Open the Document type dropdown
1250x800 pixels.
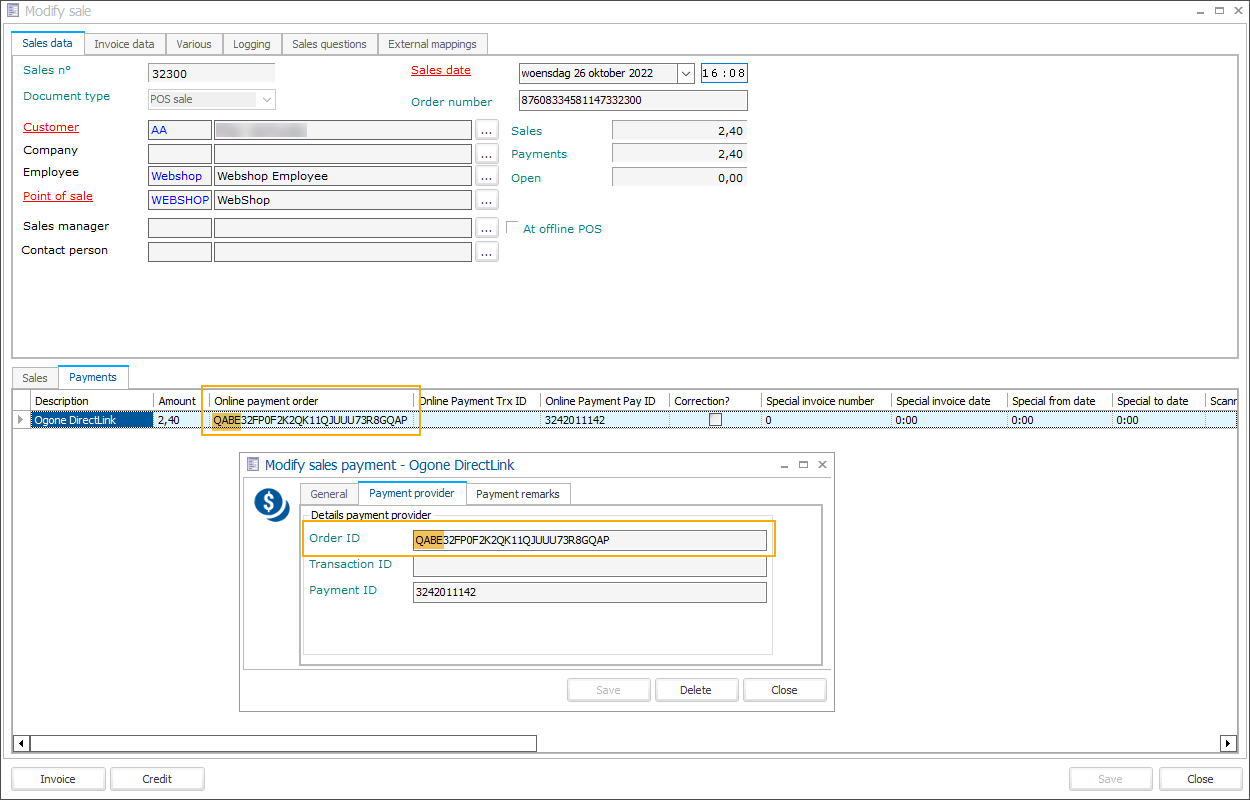point(266,99)
